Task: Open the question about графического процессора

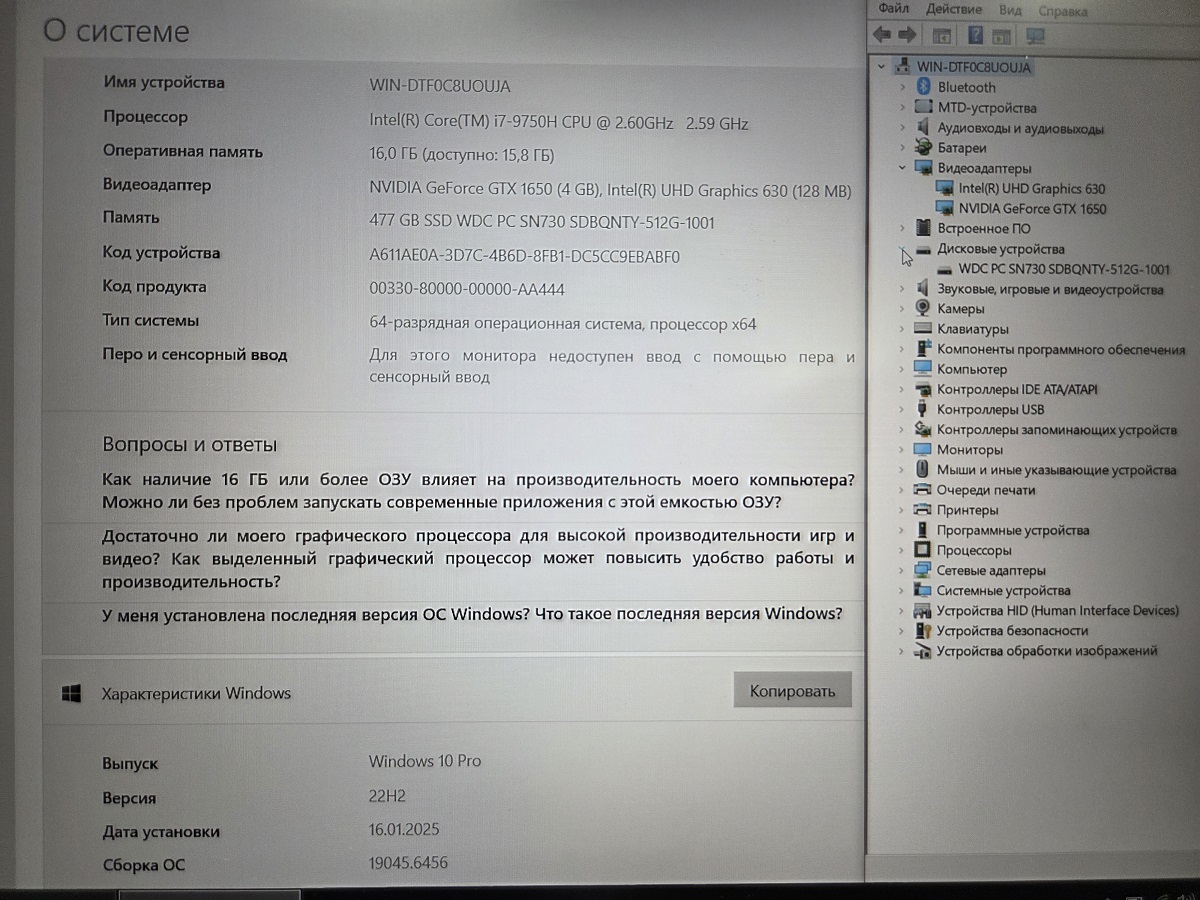Action: tap(478, 558)
